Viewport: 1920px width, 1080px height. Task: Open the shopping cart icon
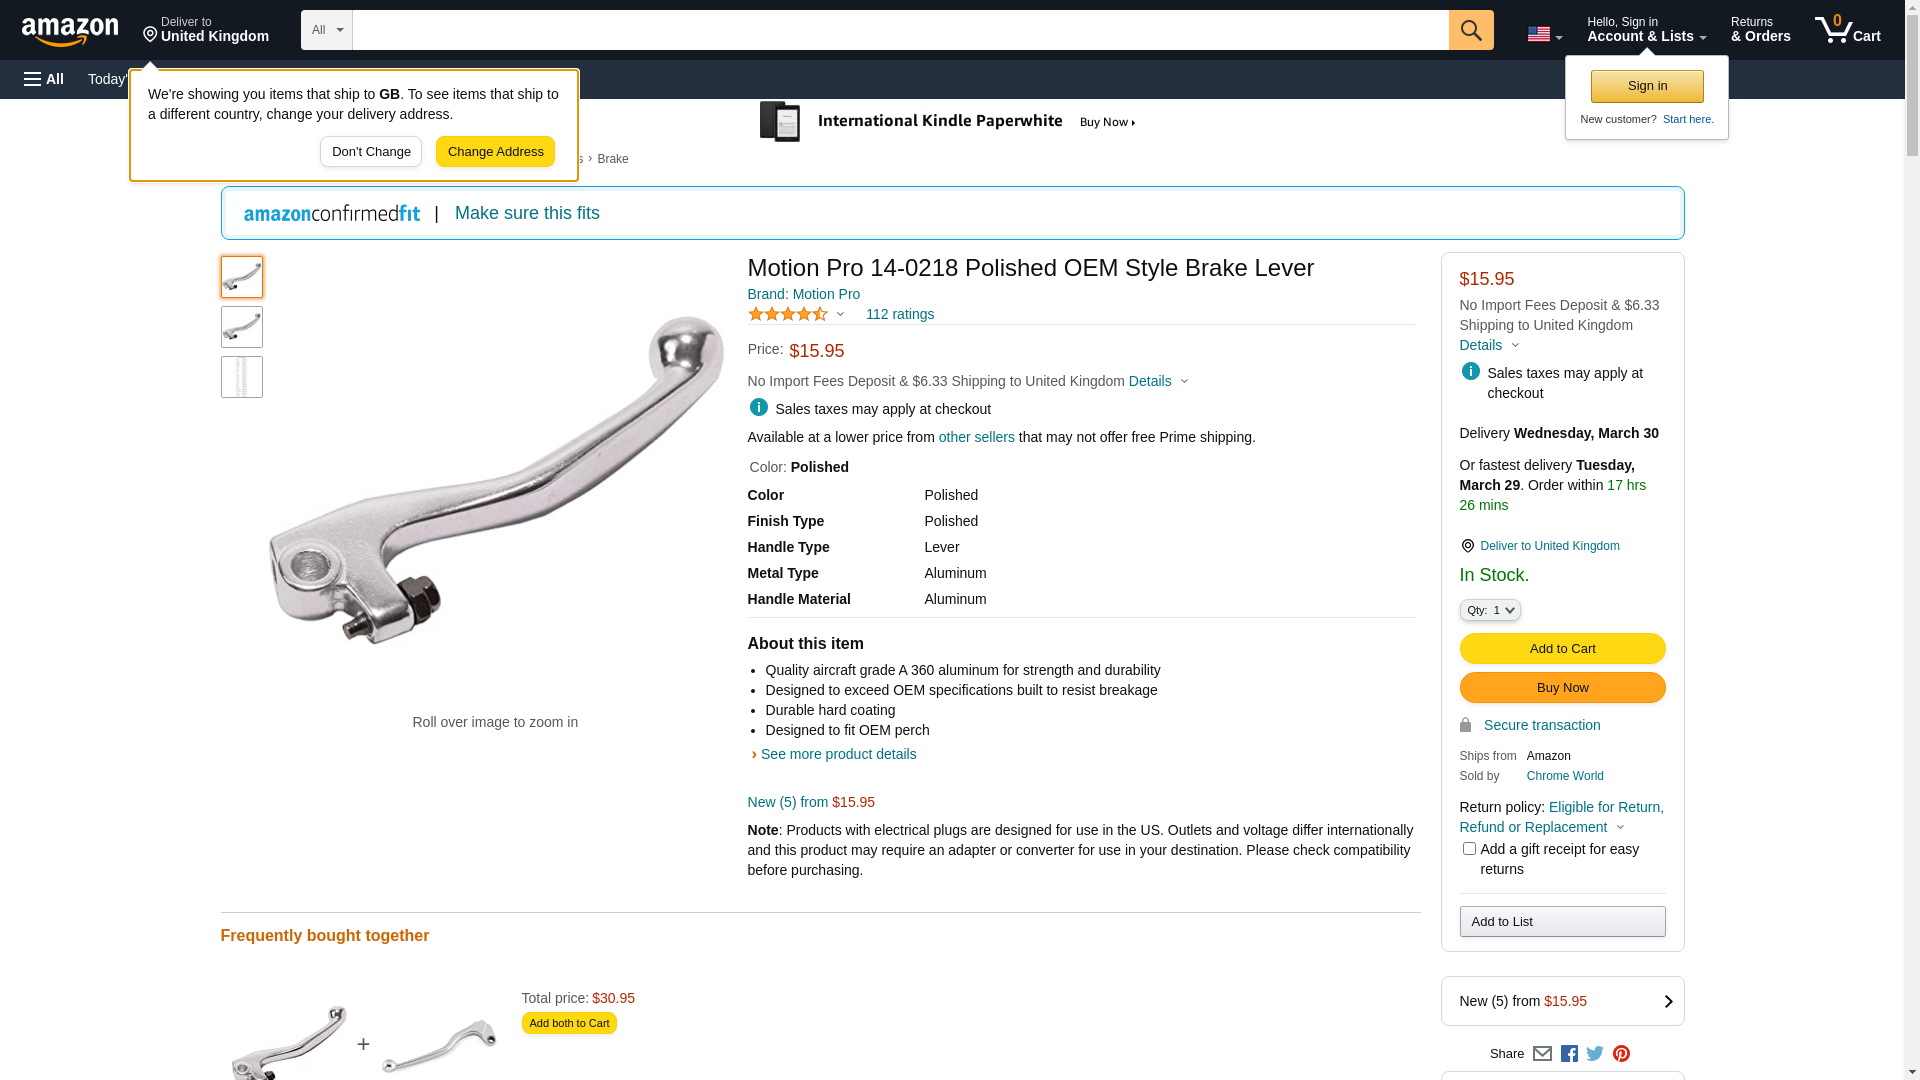coord(1848,30)
